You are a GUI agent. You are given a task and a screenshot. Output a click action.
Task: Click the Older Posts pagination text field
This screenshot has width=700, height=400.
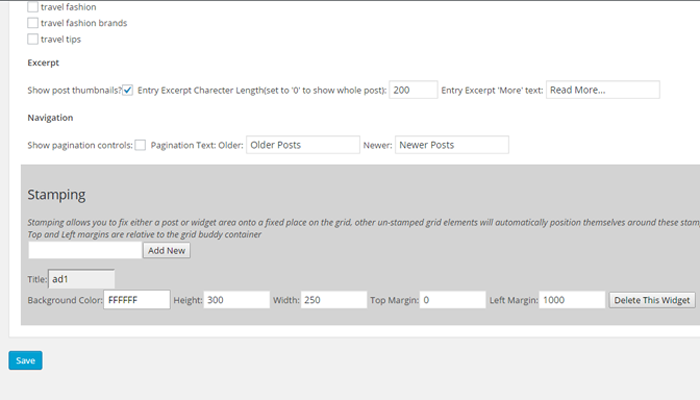303,145
